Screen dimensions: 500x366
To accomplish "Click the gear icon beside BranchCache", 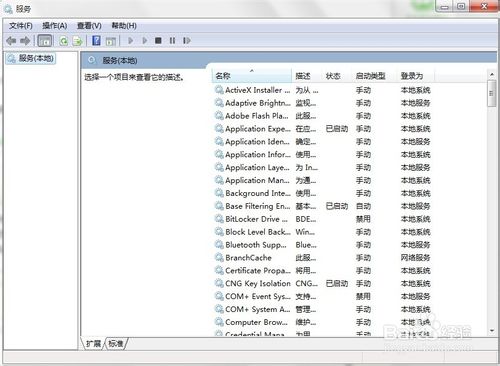I will 219,257.
